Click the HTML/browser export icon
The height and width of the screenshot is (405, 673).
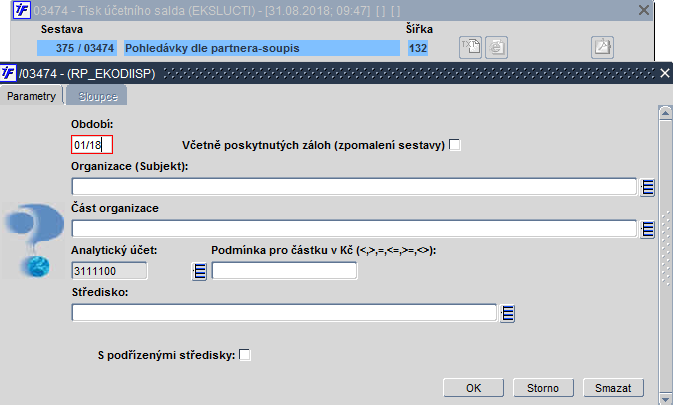497,47
